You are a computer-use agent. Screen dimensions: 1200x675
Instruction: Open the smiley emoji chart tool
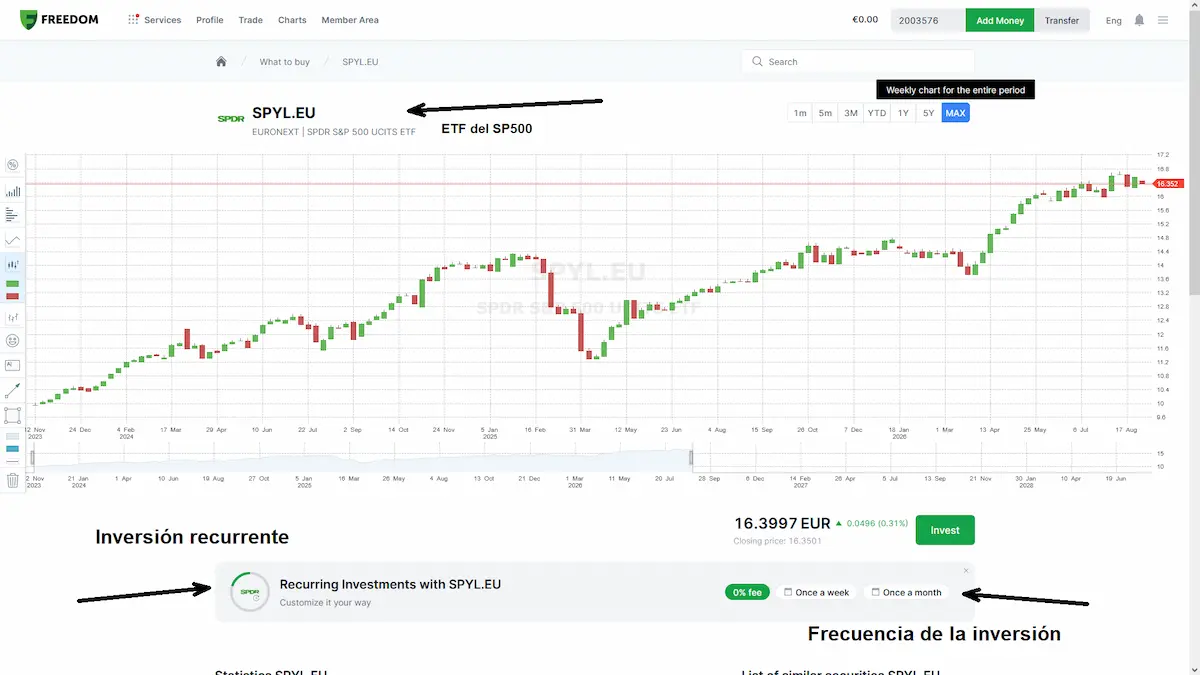pos(13,341)
